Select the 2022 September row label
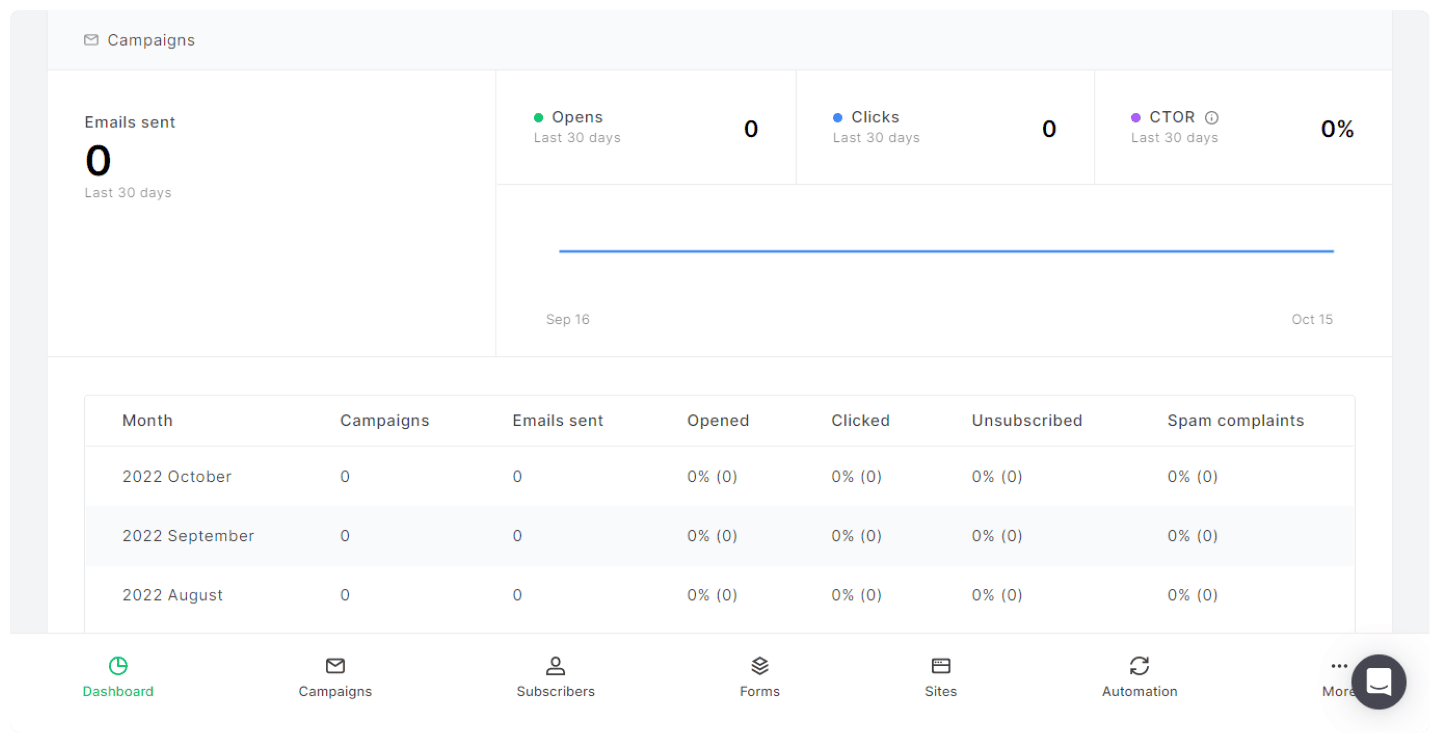1440x743 pixels. (188, 536)
